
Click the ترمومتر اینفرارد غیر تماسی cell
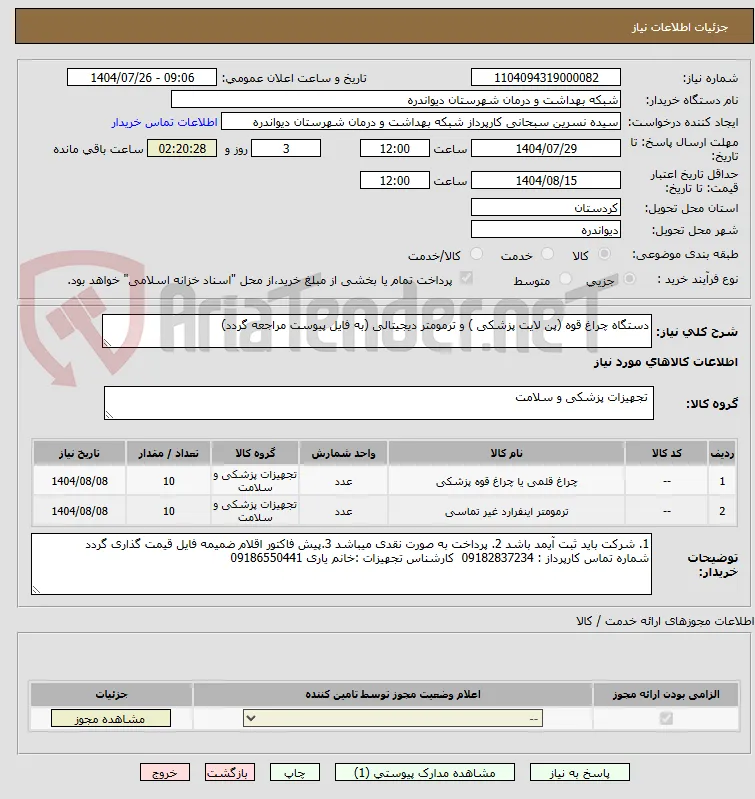[506, 511]
